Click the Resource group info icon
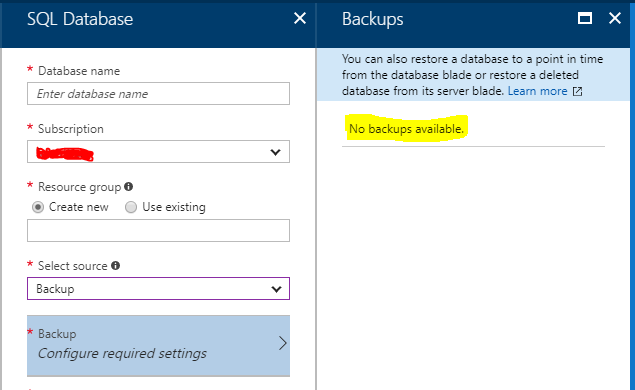 (128, 186)
